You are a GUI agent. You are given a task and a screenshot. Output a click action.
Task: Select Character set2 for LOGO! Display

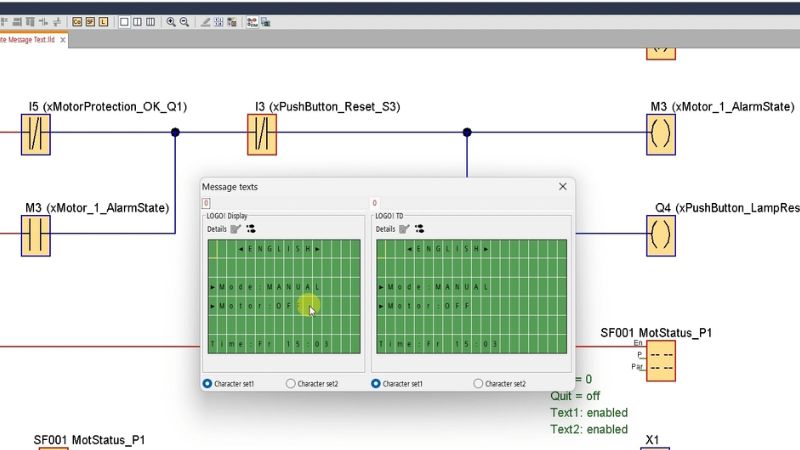click(x=290, y=383)
